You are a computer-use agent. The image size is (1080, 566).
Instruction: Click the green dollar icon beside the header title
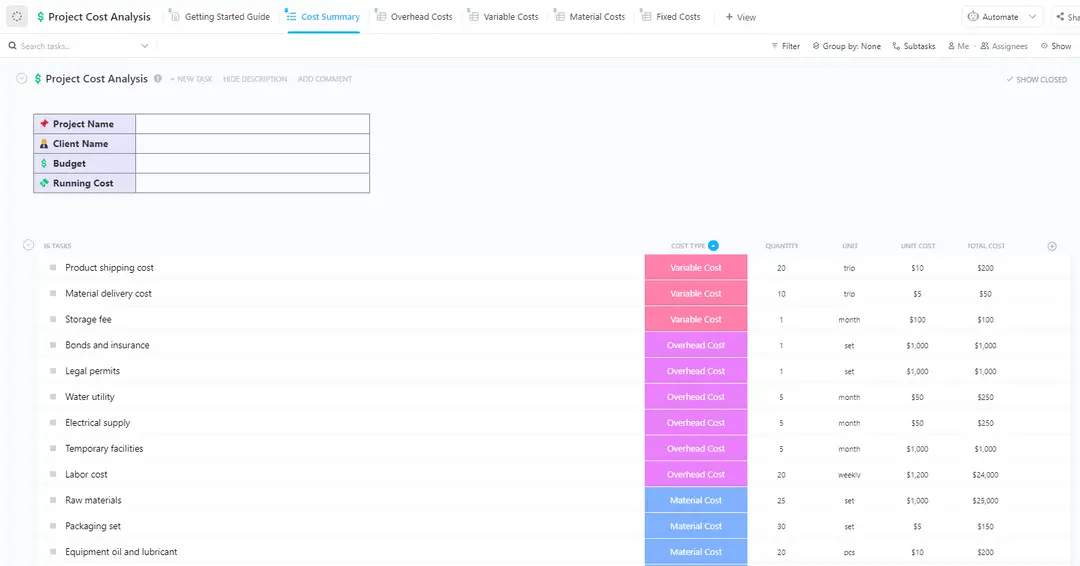(40, 17)
